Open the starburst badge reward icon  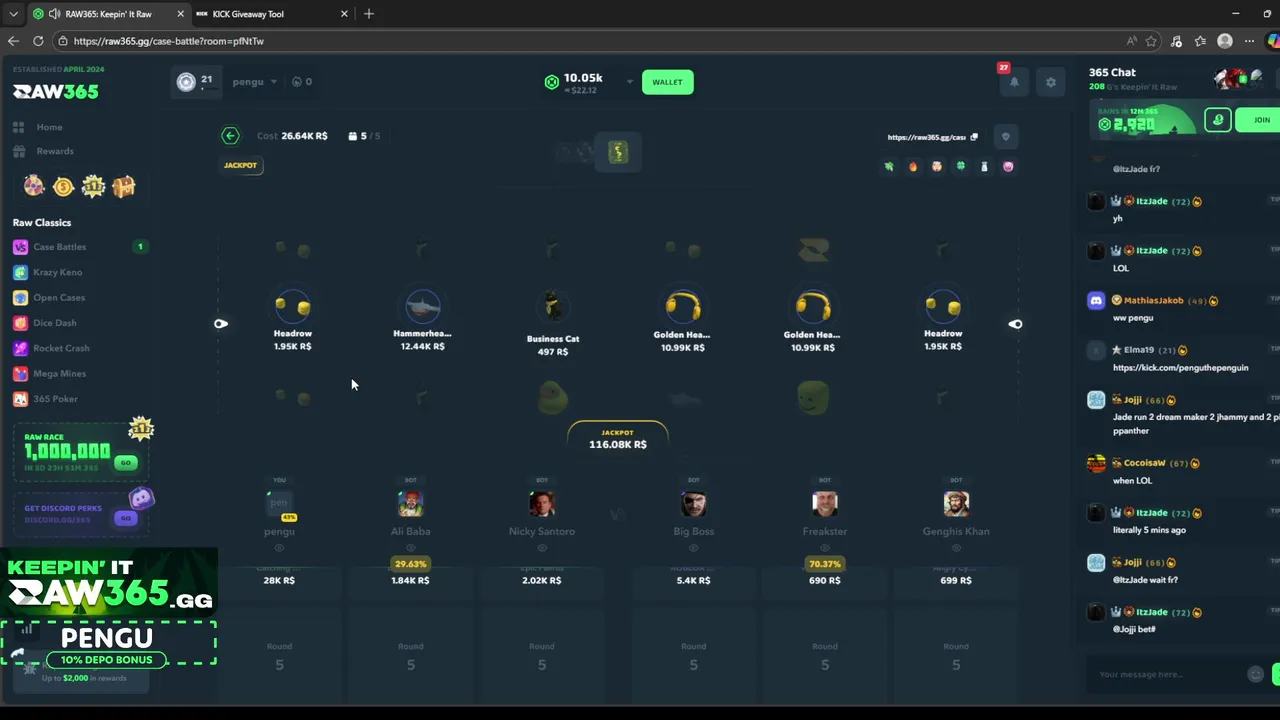pos(93,186)
